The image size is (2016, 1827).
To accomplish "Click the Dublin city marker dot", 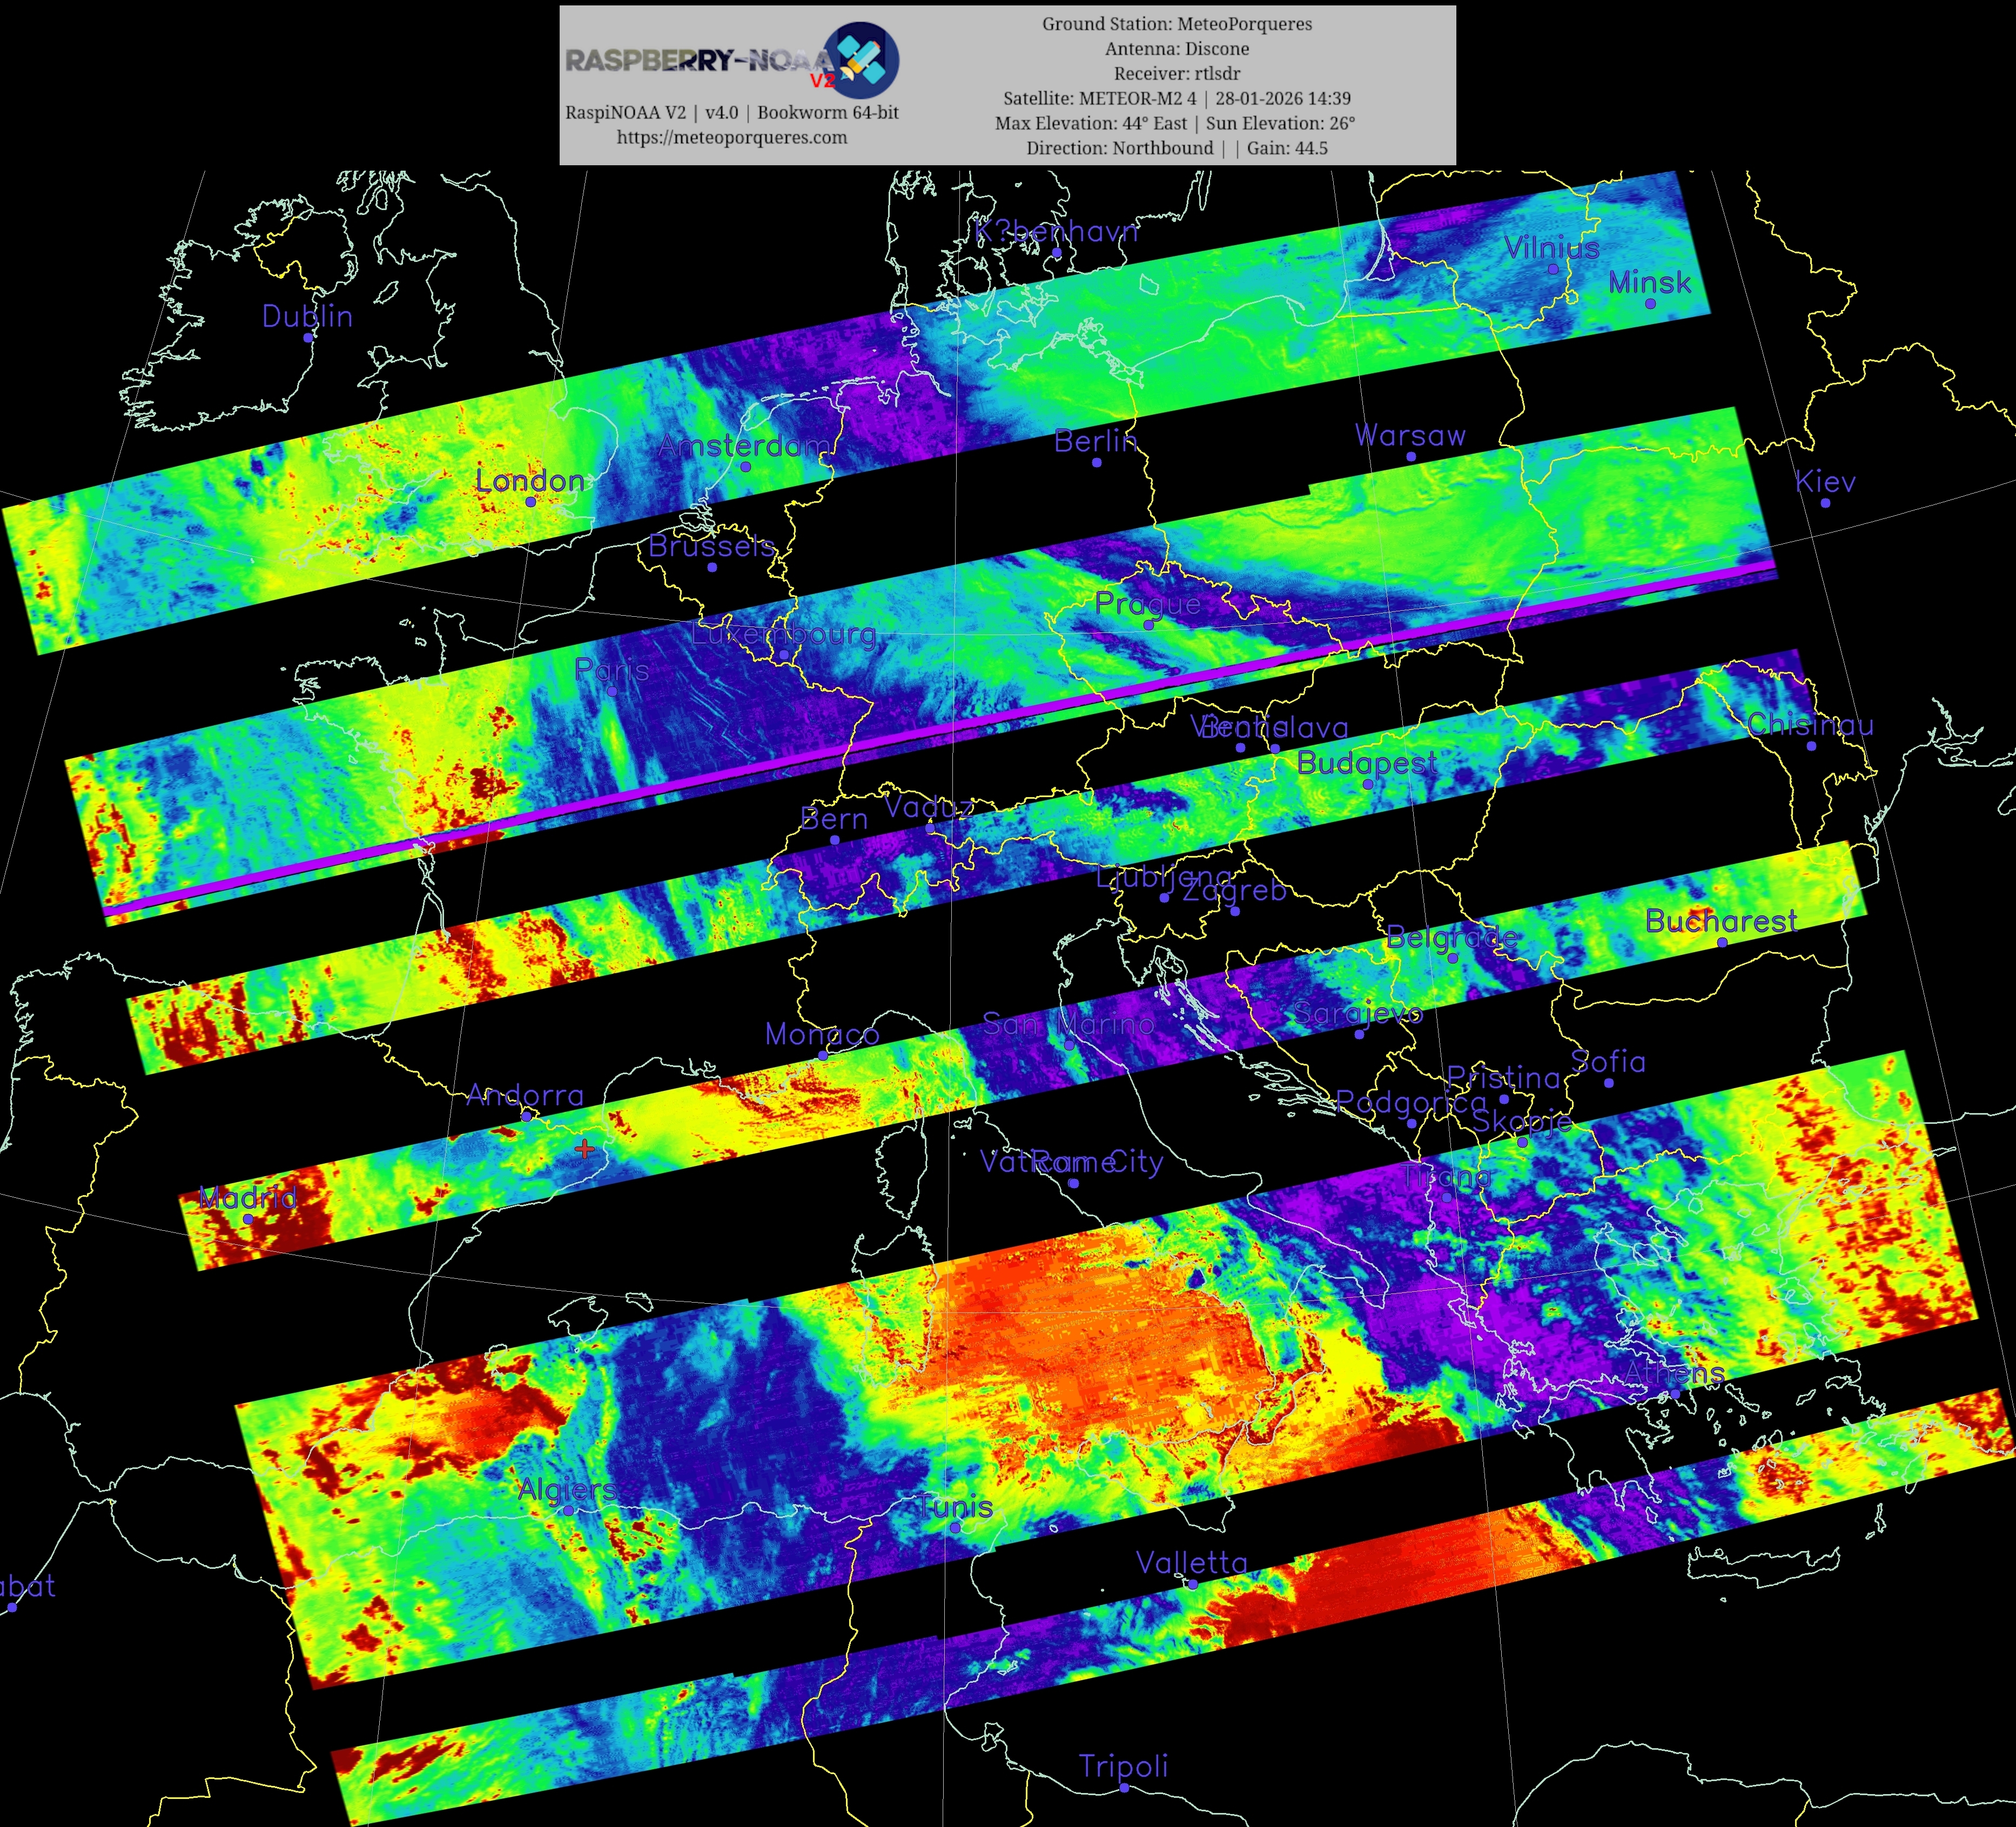I will (x=308, y=337).
